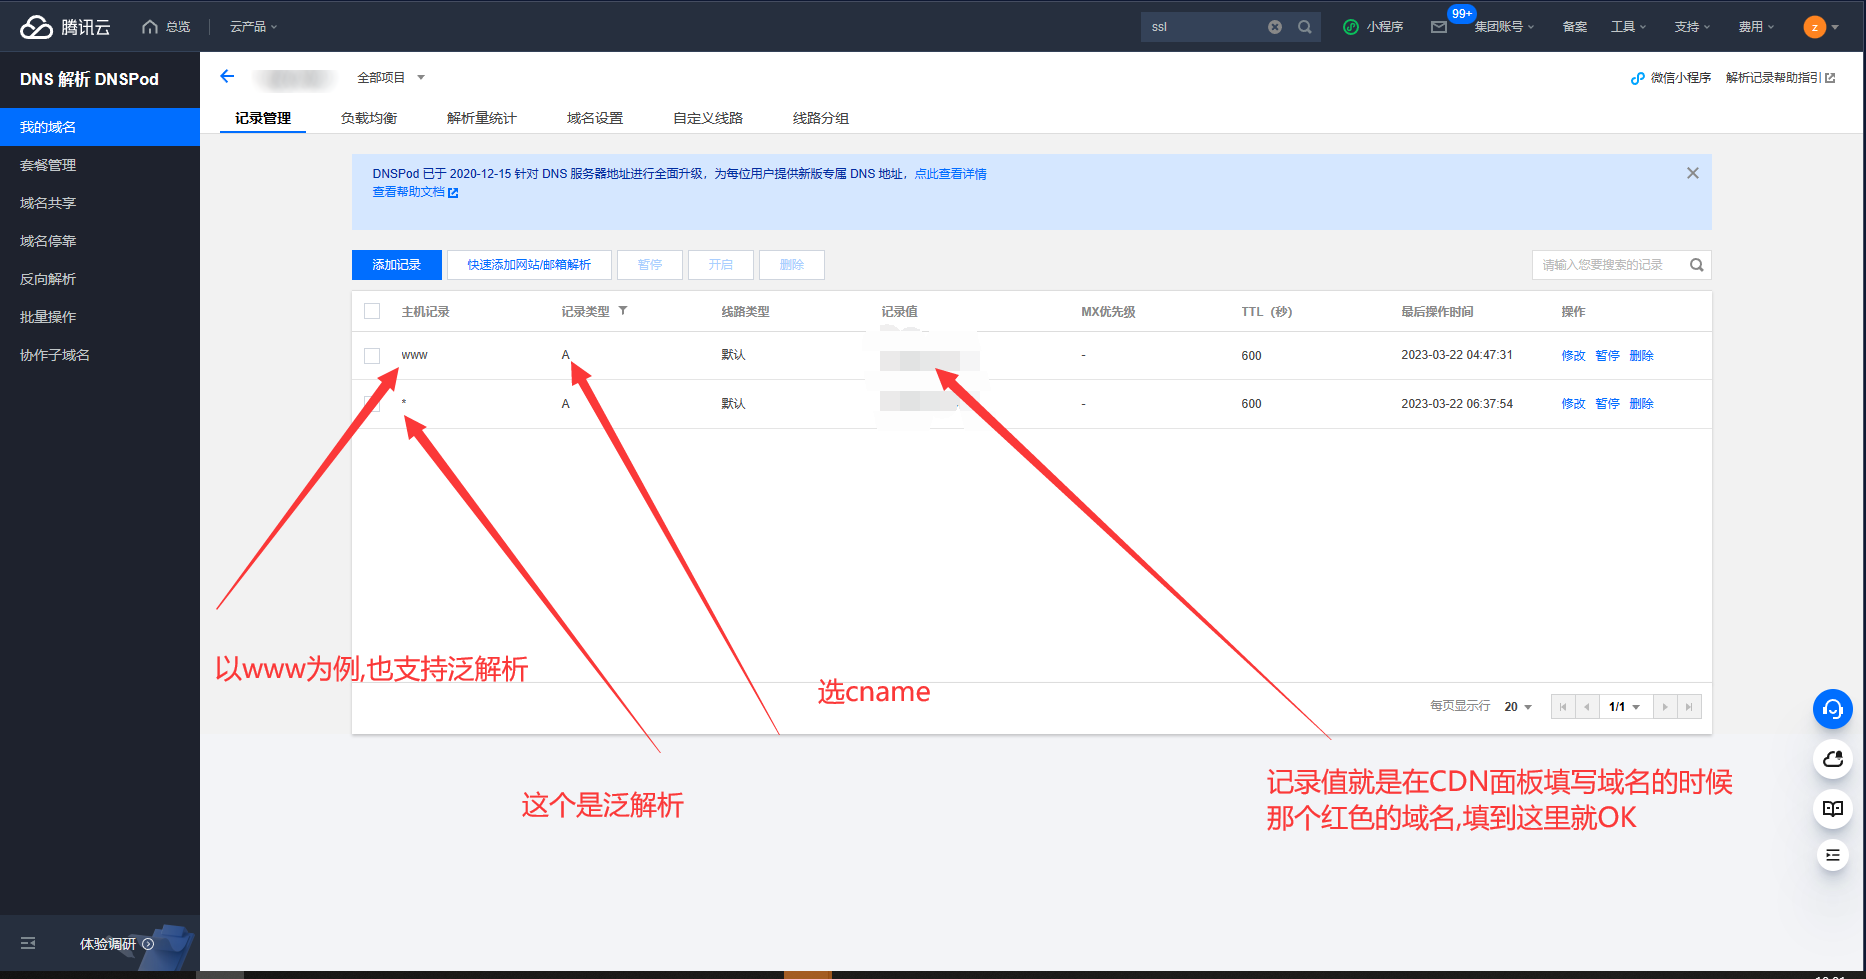Viewport: 1866px width, 979px height.
Task: Go back with the blue arrow
Action: point(227,76)
